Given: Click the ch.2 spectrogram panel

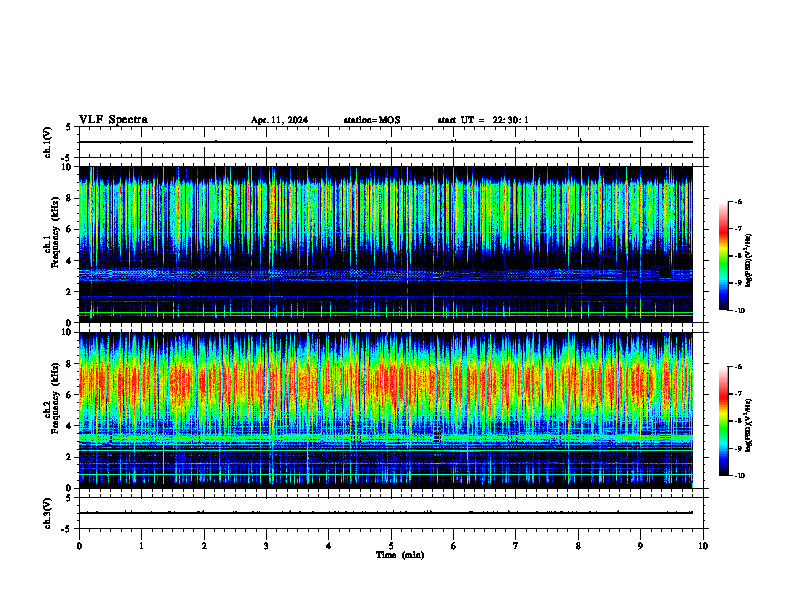Looking at the screenshot, I should 386,410.
